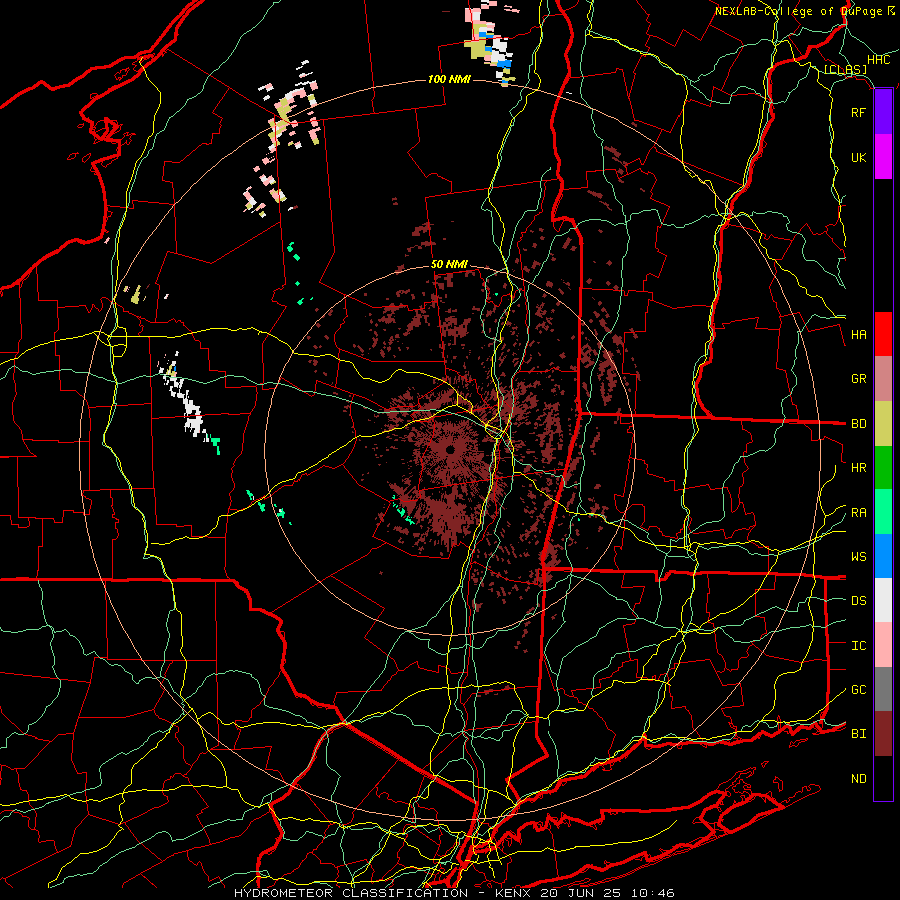Click the BD legend label
This screenshot has width=900, height=900.
[858, 424]
